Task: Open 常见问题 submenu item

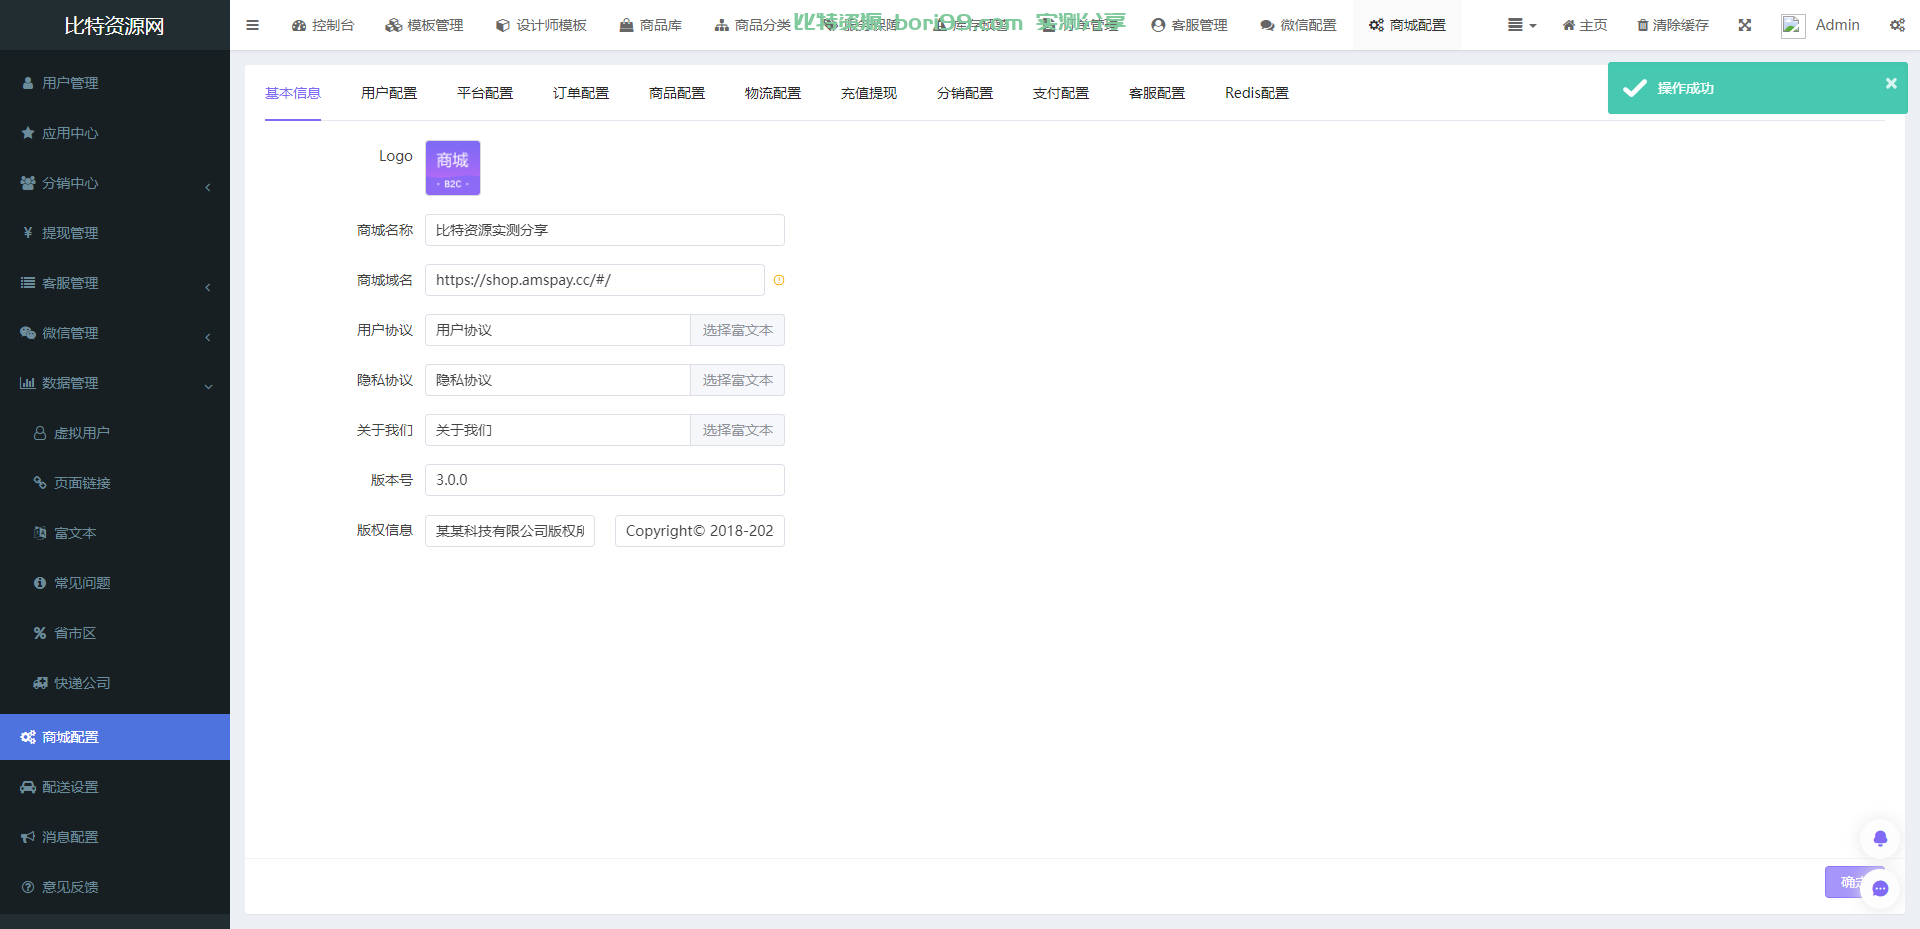Action: click(115, 583)
